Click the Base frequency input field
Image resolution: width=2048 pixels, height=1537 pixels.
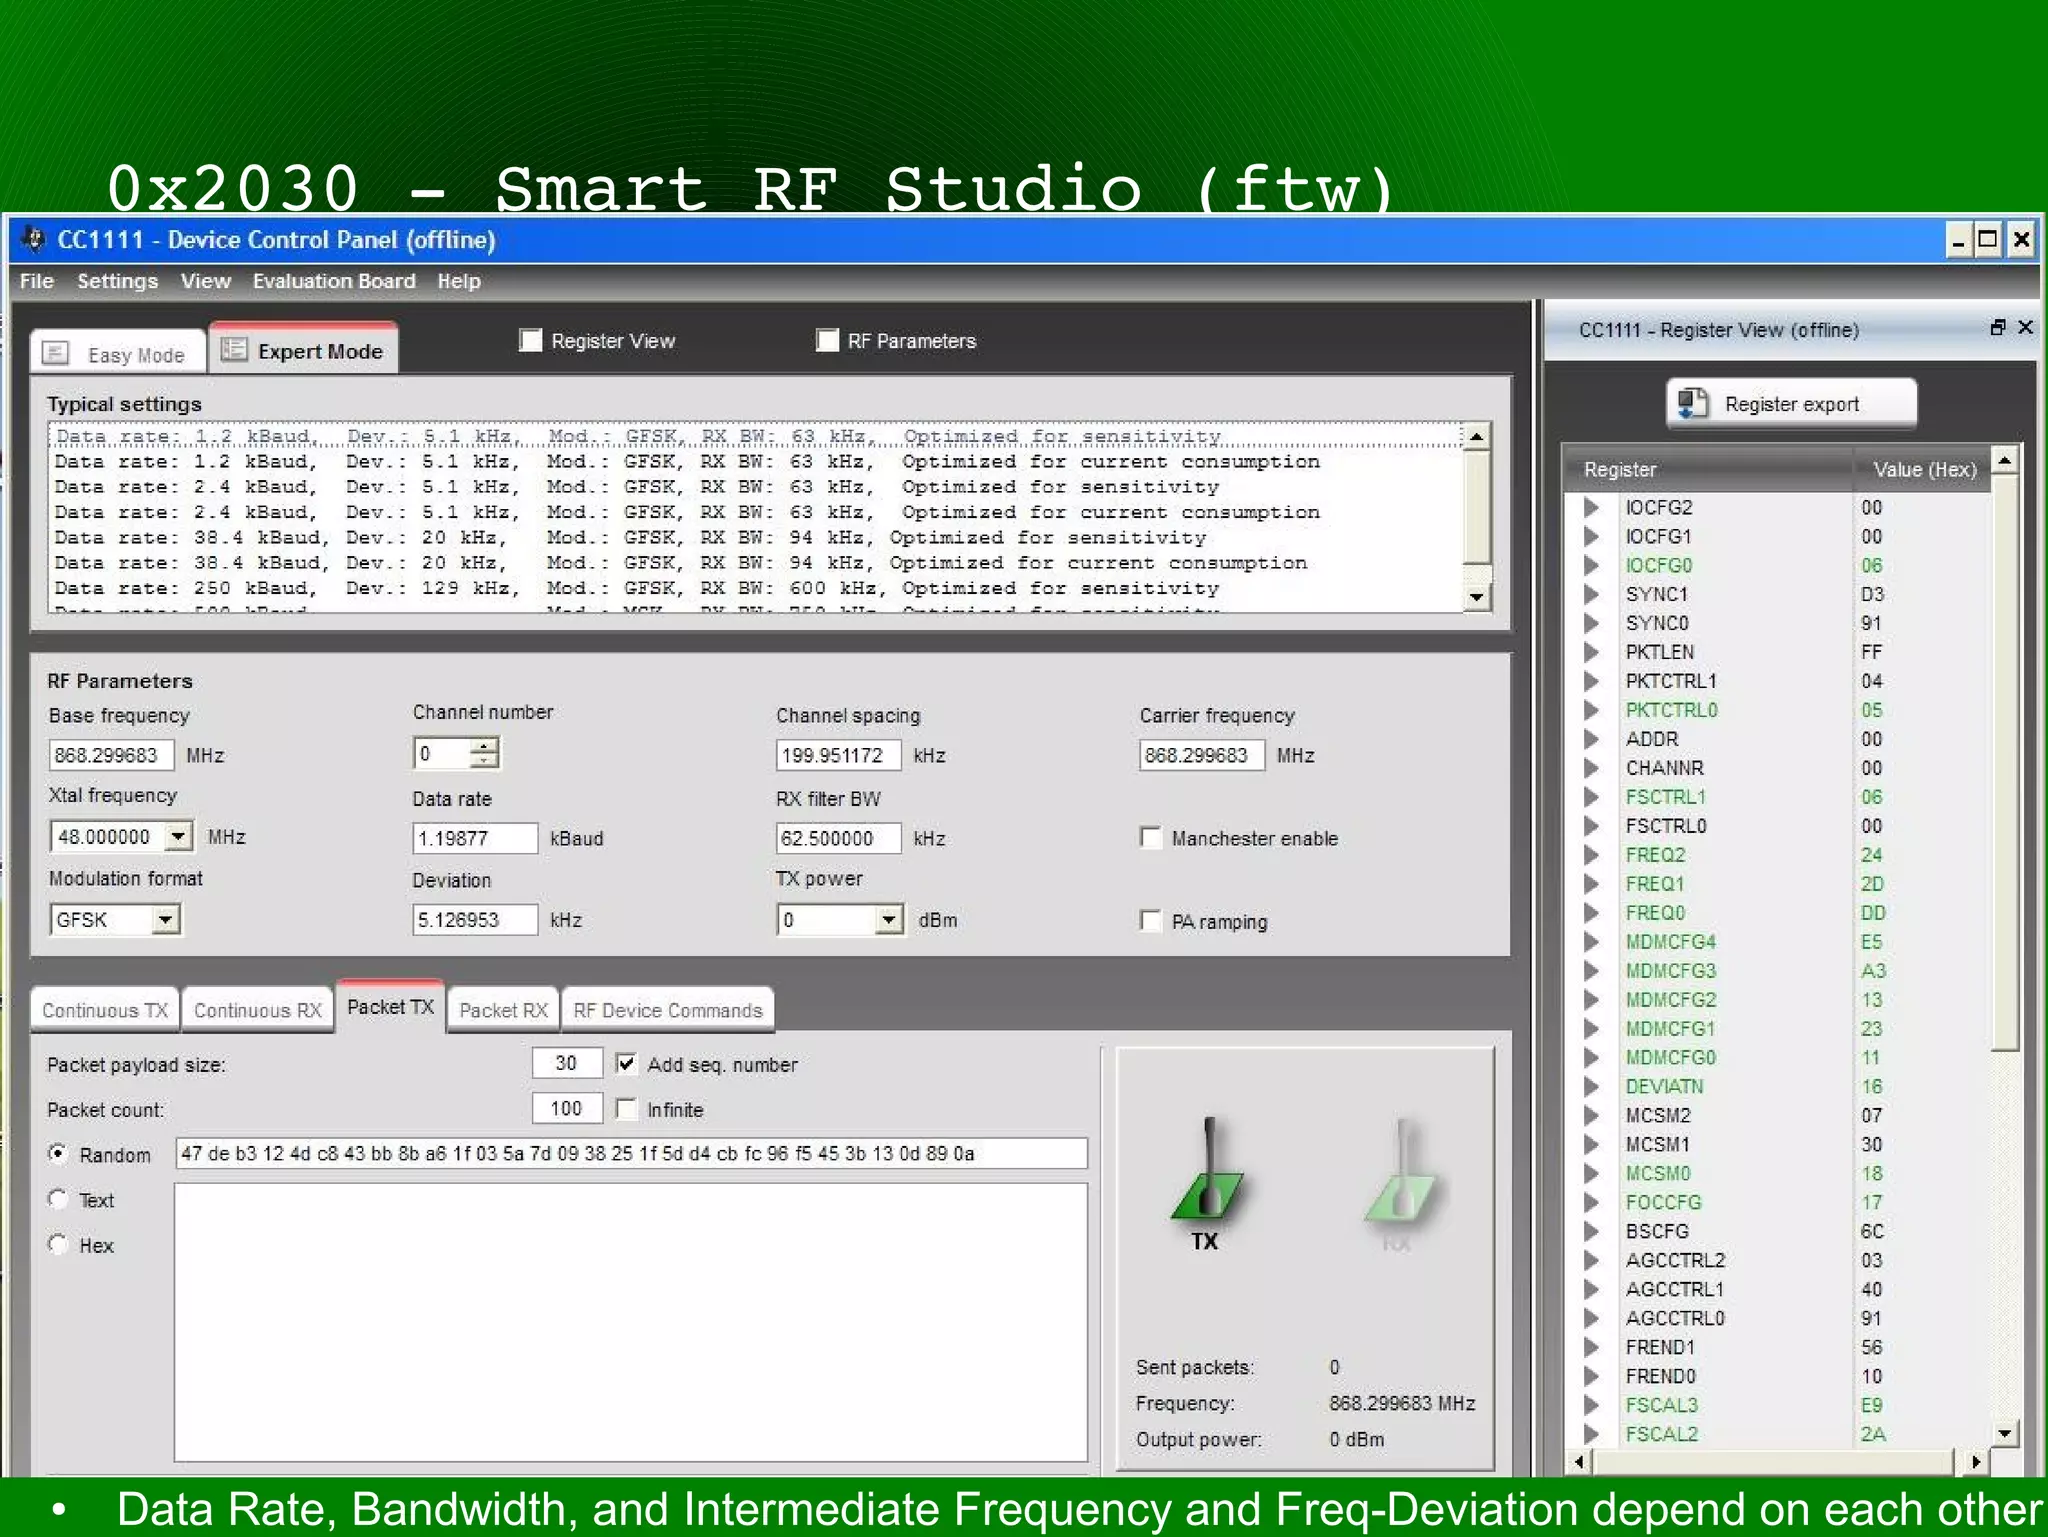111,755
